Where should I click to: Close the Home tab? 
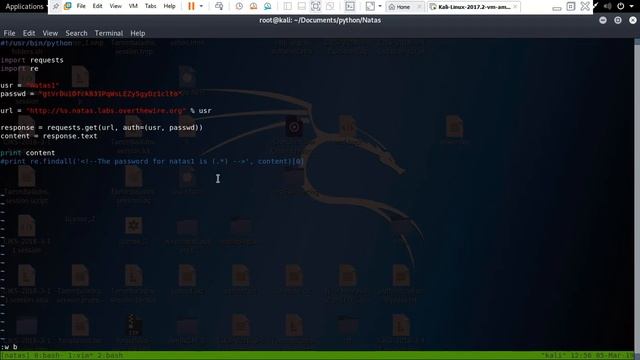pyautogui.click(x=419, y=7)
